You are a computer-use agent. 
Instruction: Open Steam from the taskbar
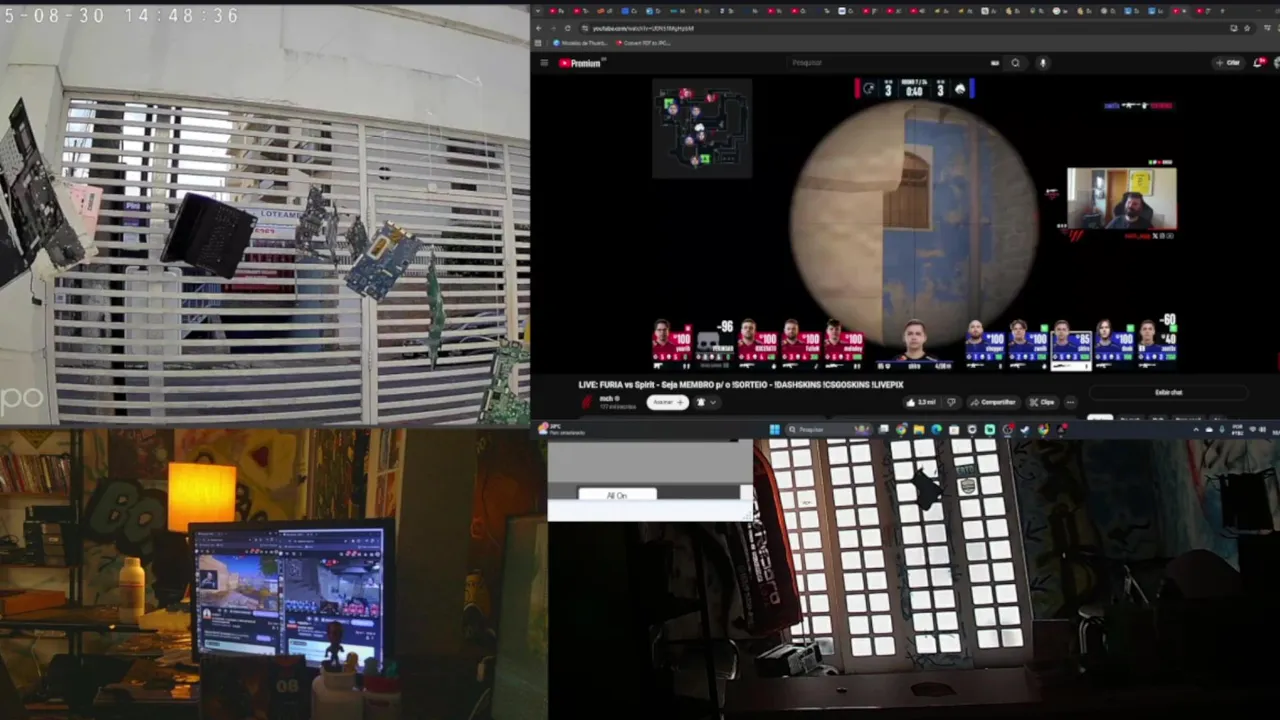1025,429
